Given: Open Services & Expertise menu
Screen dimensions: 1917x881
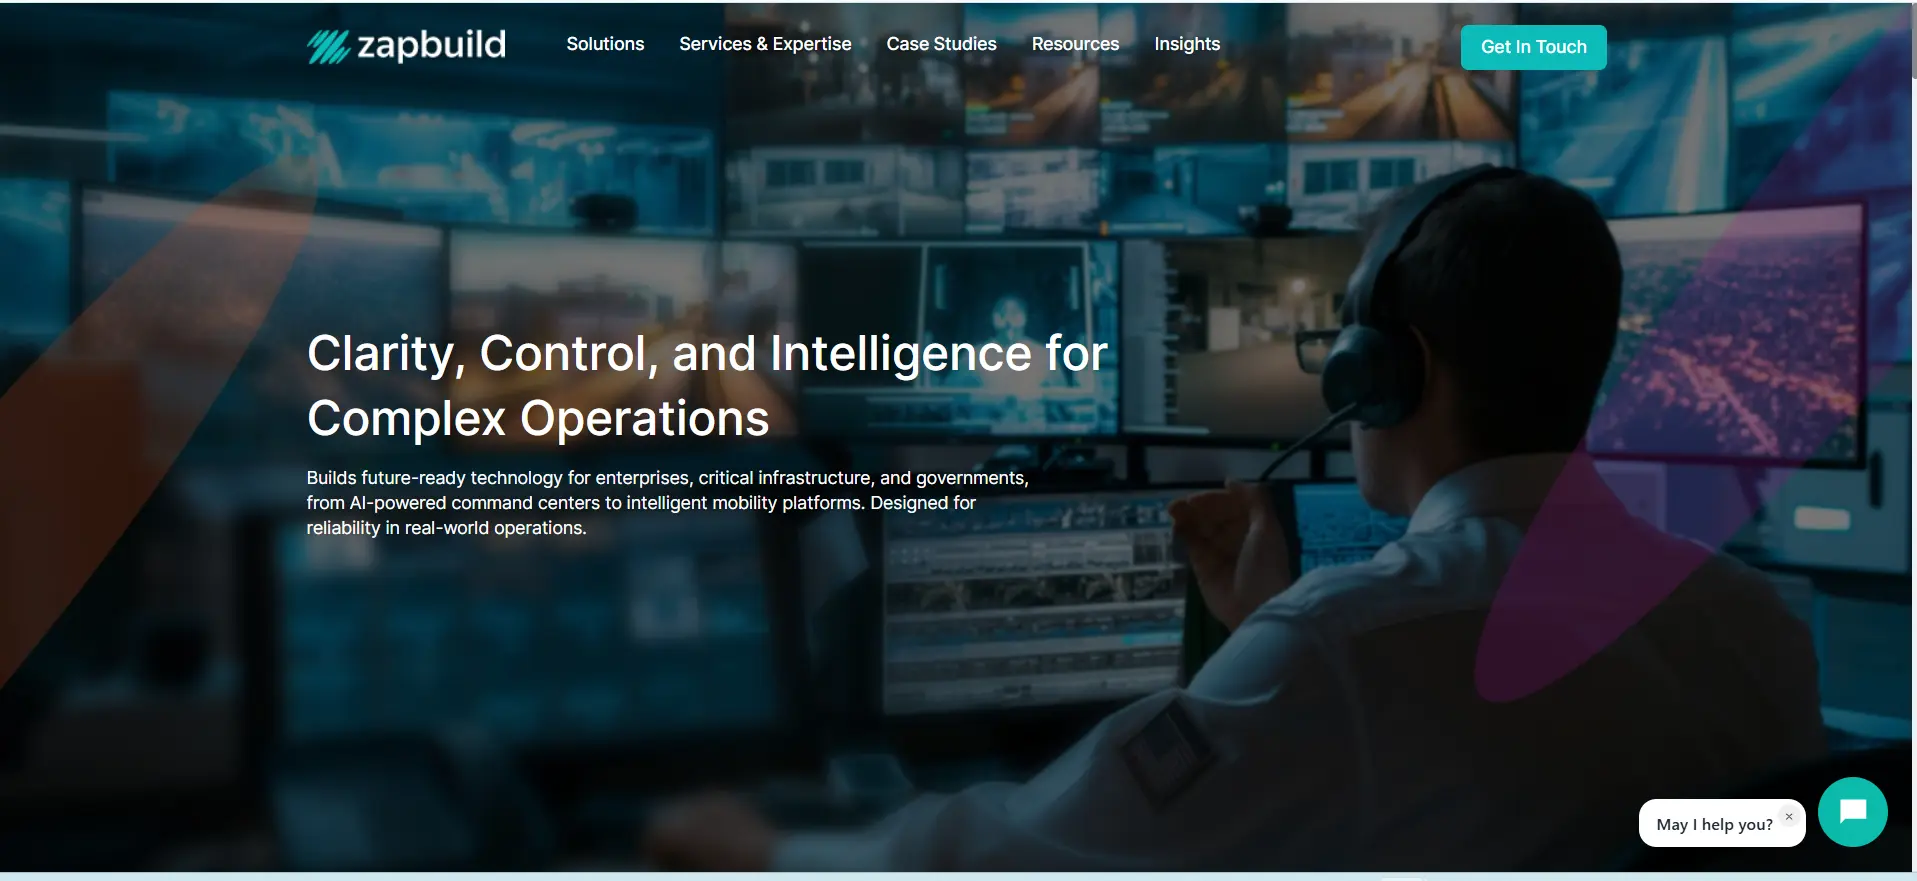Looking at the screenshot, I should pos(765,44).
